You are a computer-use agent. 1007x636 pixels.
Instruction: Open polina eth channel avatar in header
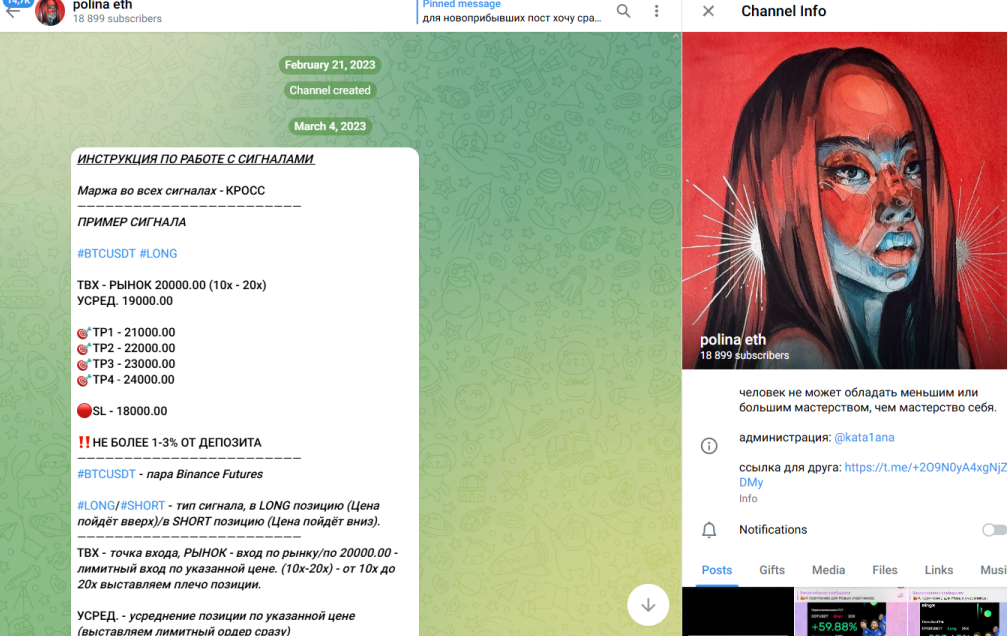[50, 11]
